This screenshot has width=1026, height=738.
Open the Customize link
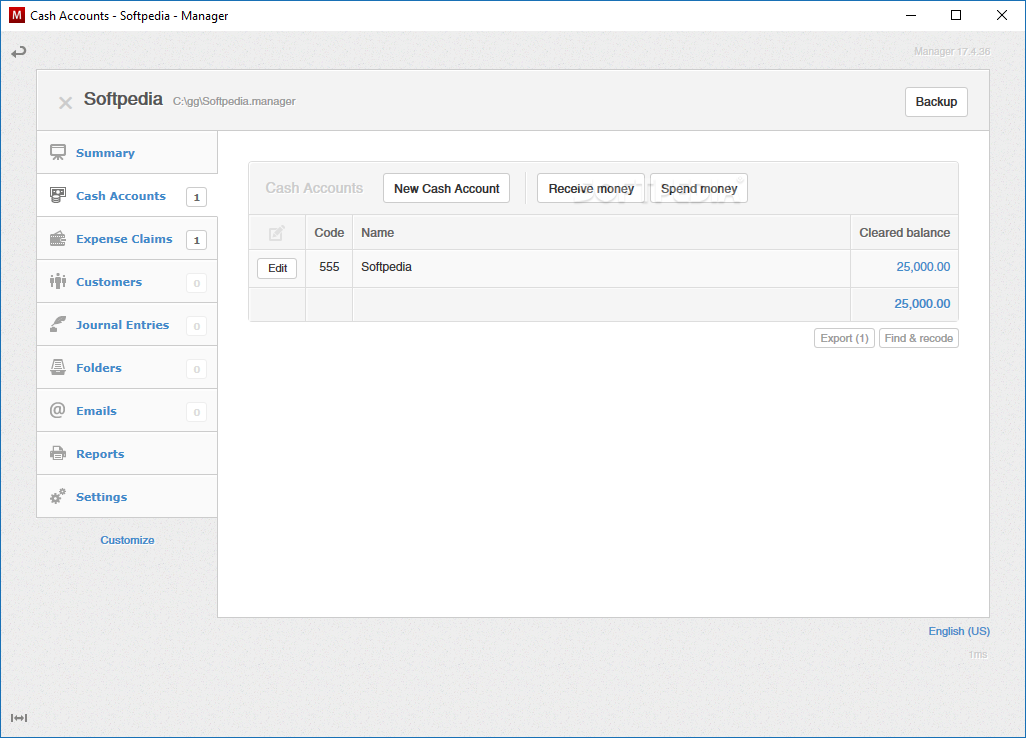[x=127, y=540]
